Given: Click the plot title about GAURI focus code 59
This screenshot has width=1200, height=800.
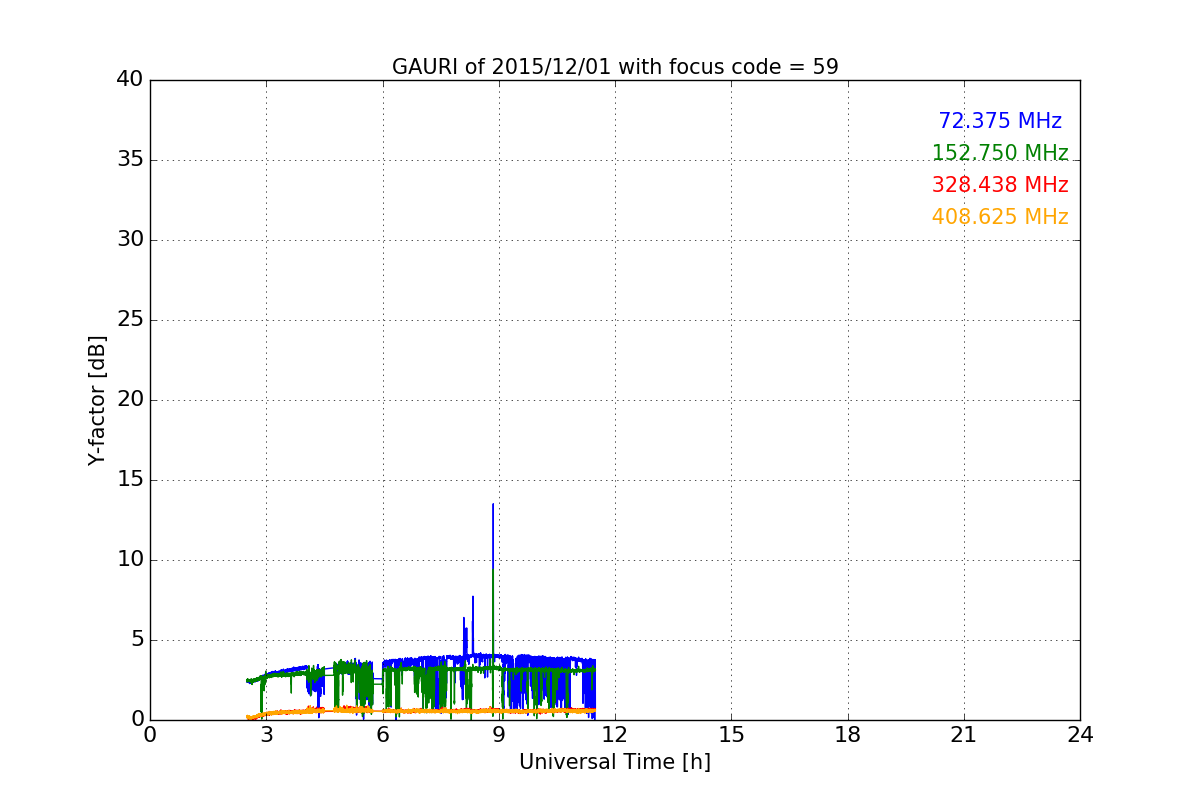Looking at the screenshot, I should tap(615, 67).
